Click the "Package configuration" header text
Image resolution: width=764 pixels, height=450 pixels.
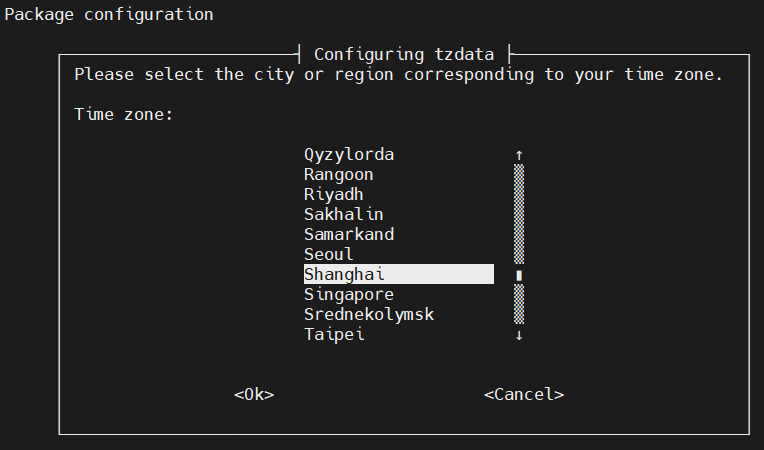109,15
